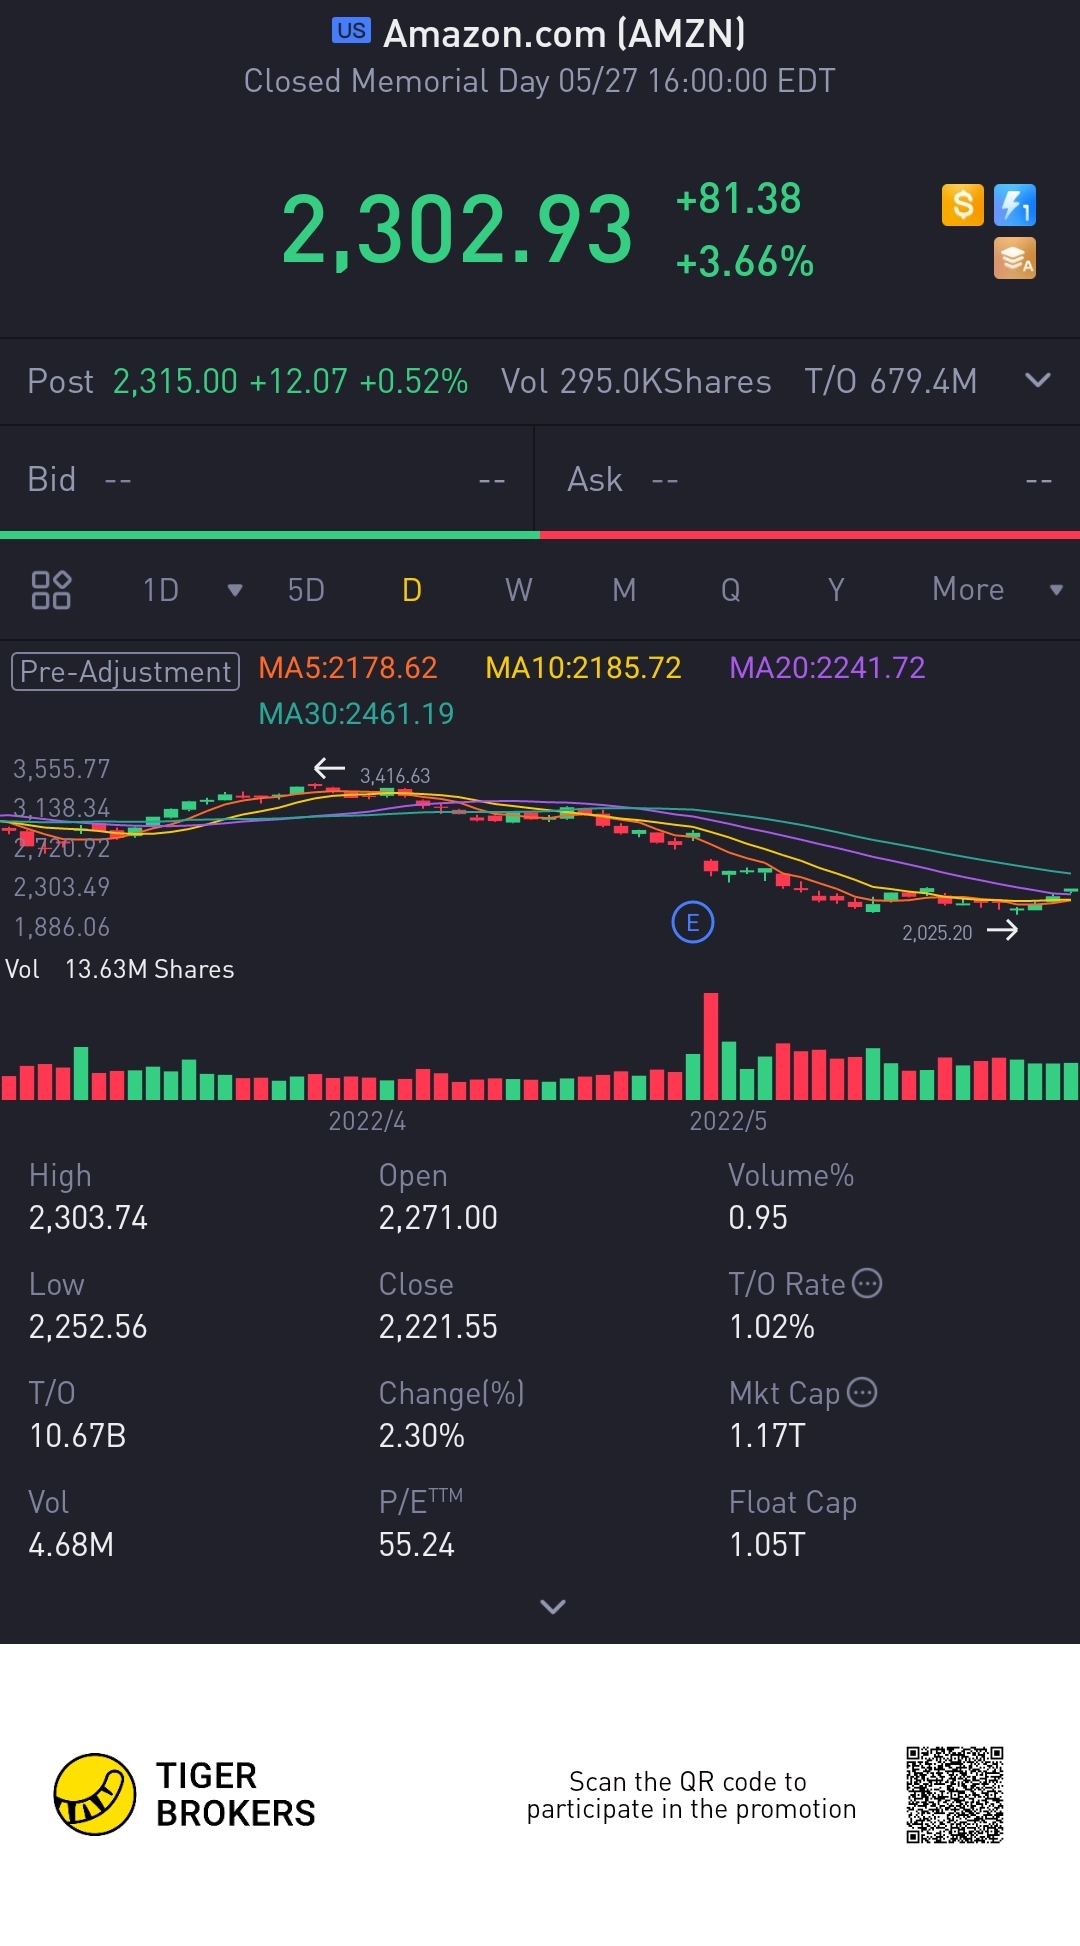Tap the 2022/4 date axis label
The image size is (1080, 1946).
[367, 1121]
